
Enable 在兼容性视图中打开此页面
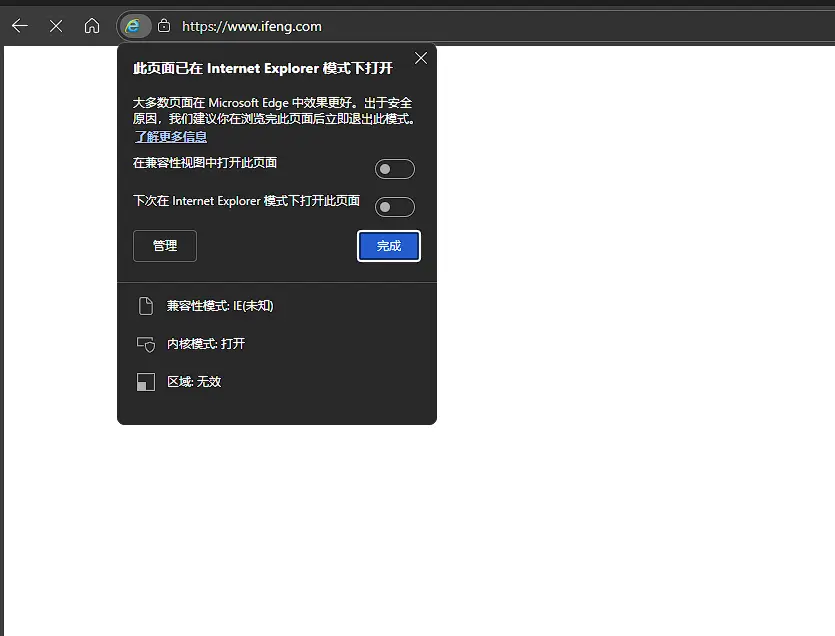pyautogui.click(x=394, y=168)
